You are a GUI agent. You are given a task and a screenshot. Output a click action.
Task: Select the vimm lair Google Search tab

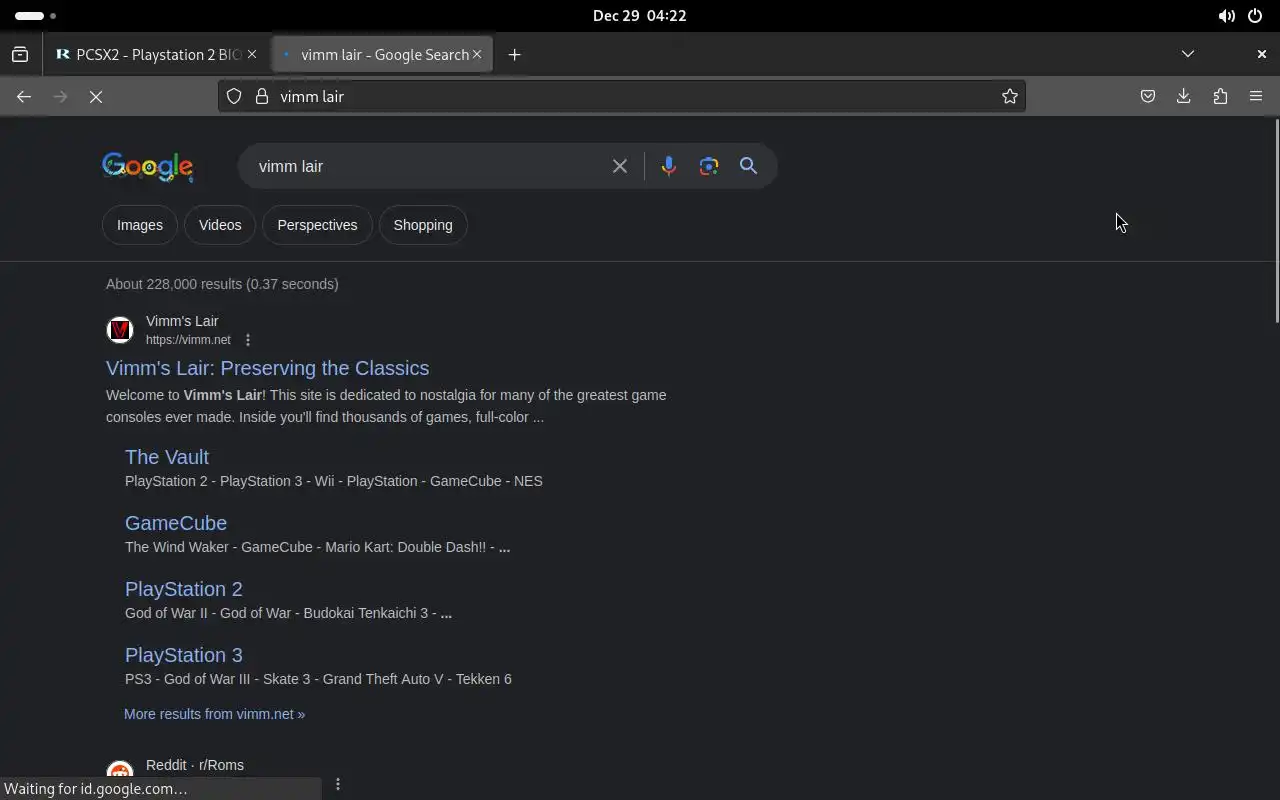click(x=382, y=55)
